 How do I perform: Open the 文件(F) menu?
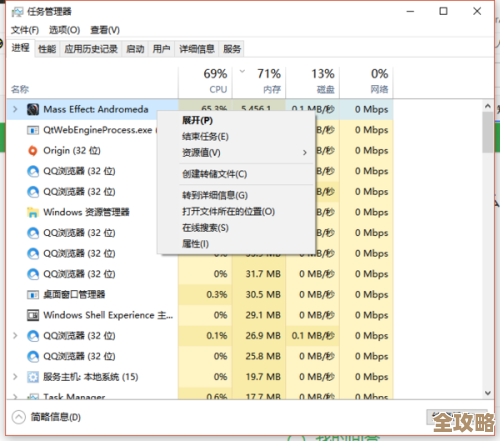pyautogui.click(x=25, y=30)
